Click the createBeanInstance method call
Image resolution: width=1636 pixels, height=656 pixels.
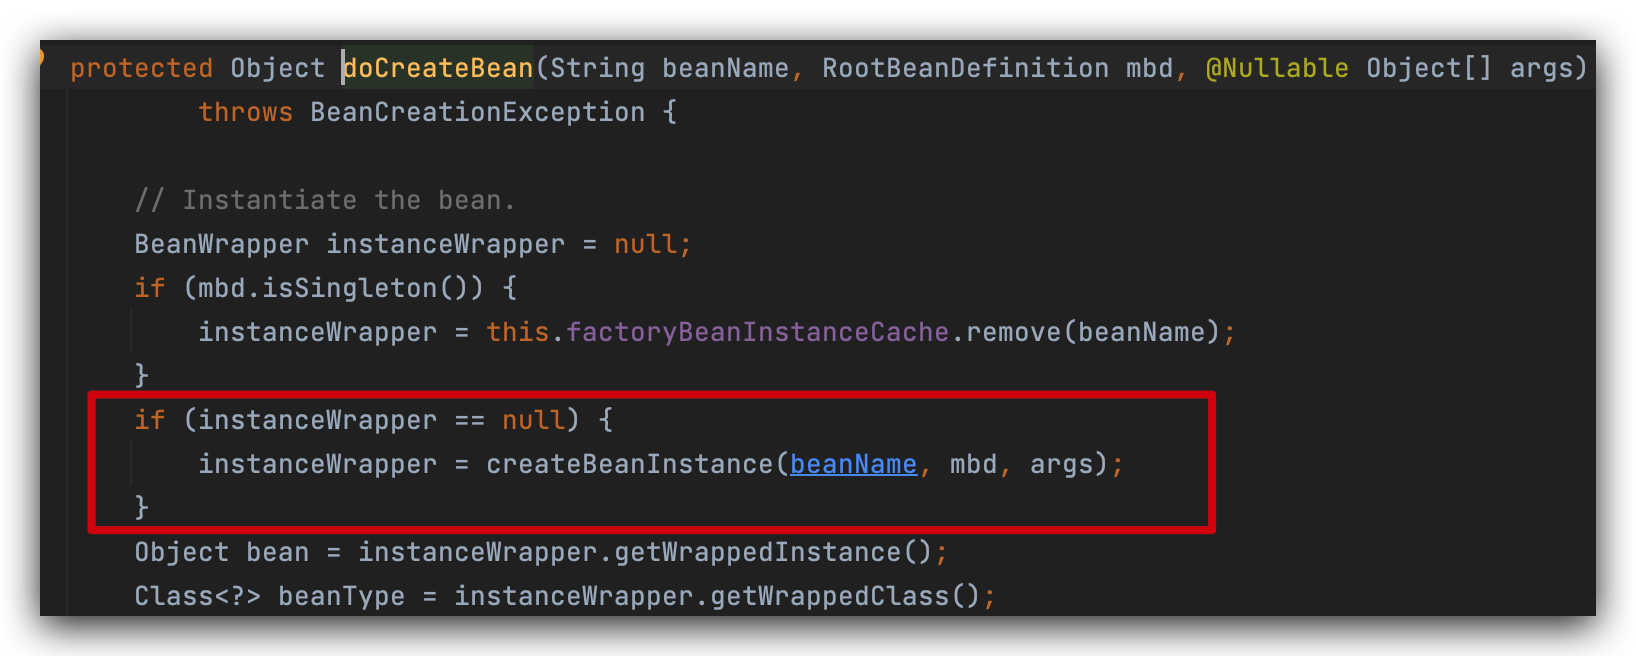click(630, 464)
